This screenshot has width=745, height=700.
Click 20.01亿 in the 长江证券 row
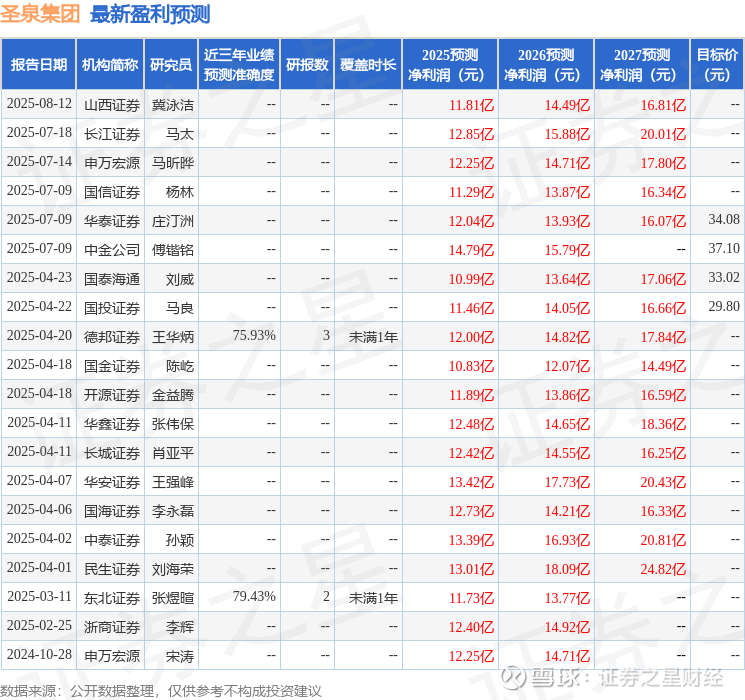(663, 134)
